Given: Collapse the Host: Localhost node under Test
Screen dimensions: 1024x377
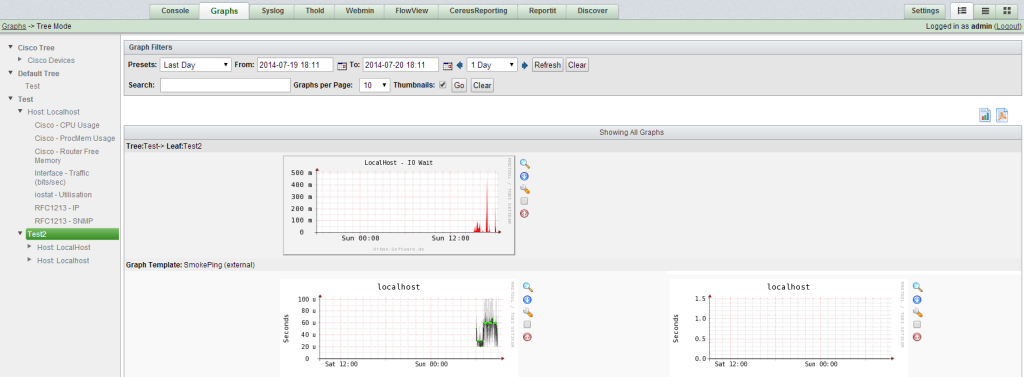Looking at the screenshot, I should (20, 111).
